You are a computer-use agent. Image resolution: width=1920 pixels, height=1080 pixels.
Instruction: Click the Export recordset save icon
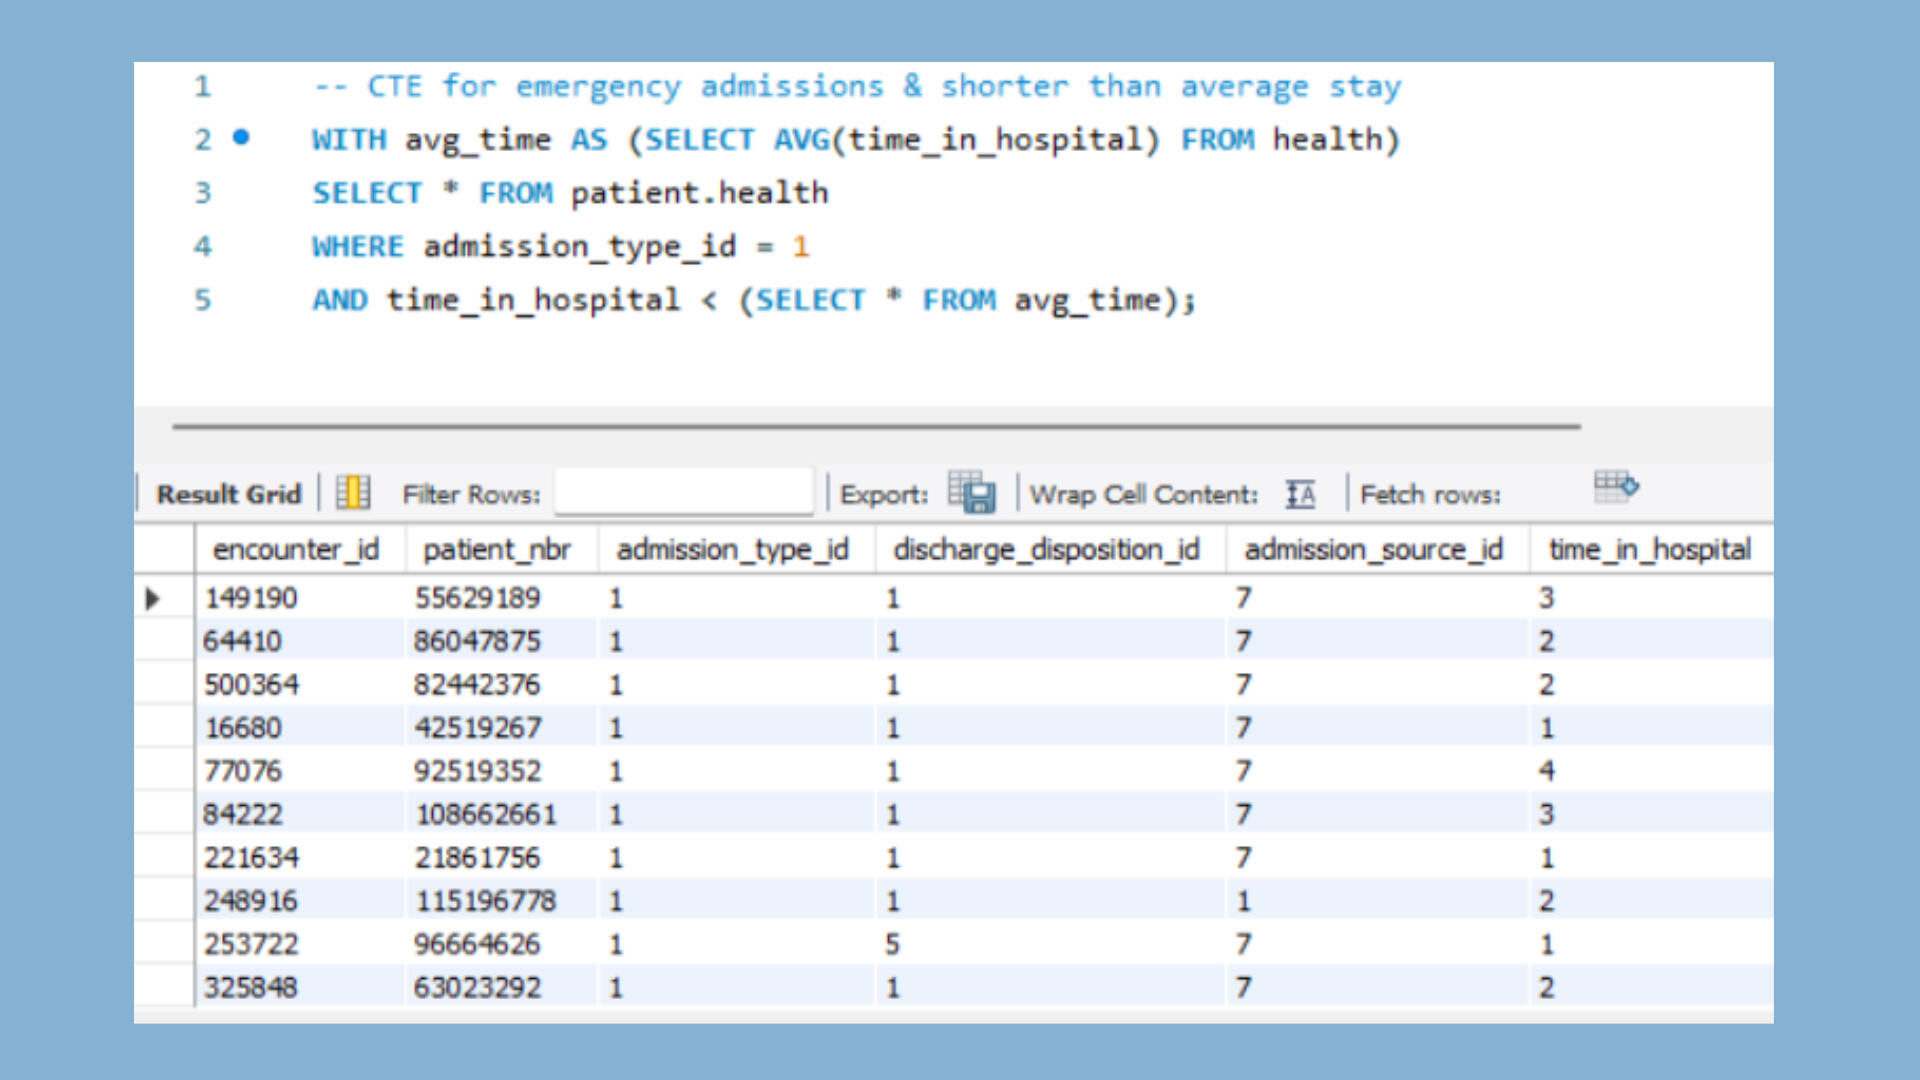click(x=971, y=493)
